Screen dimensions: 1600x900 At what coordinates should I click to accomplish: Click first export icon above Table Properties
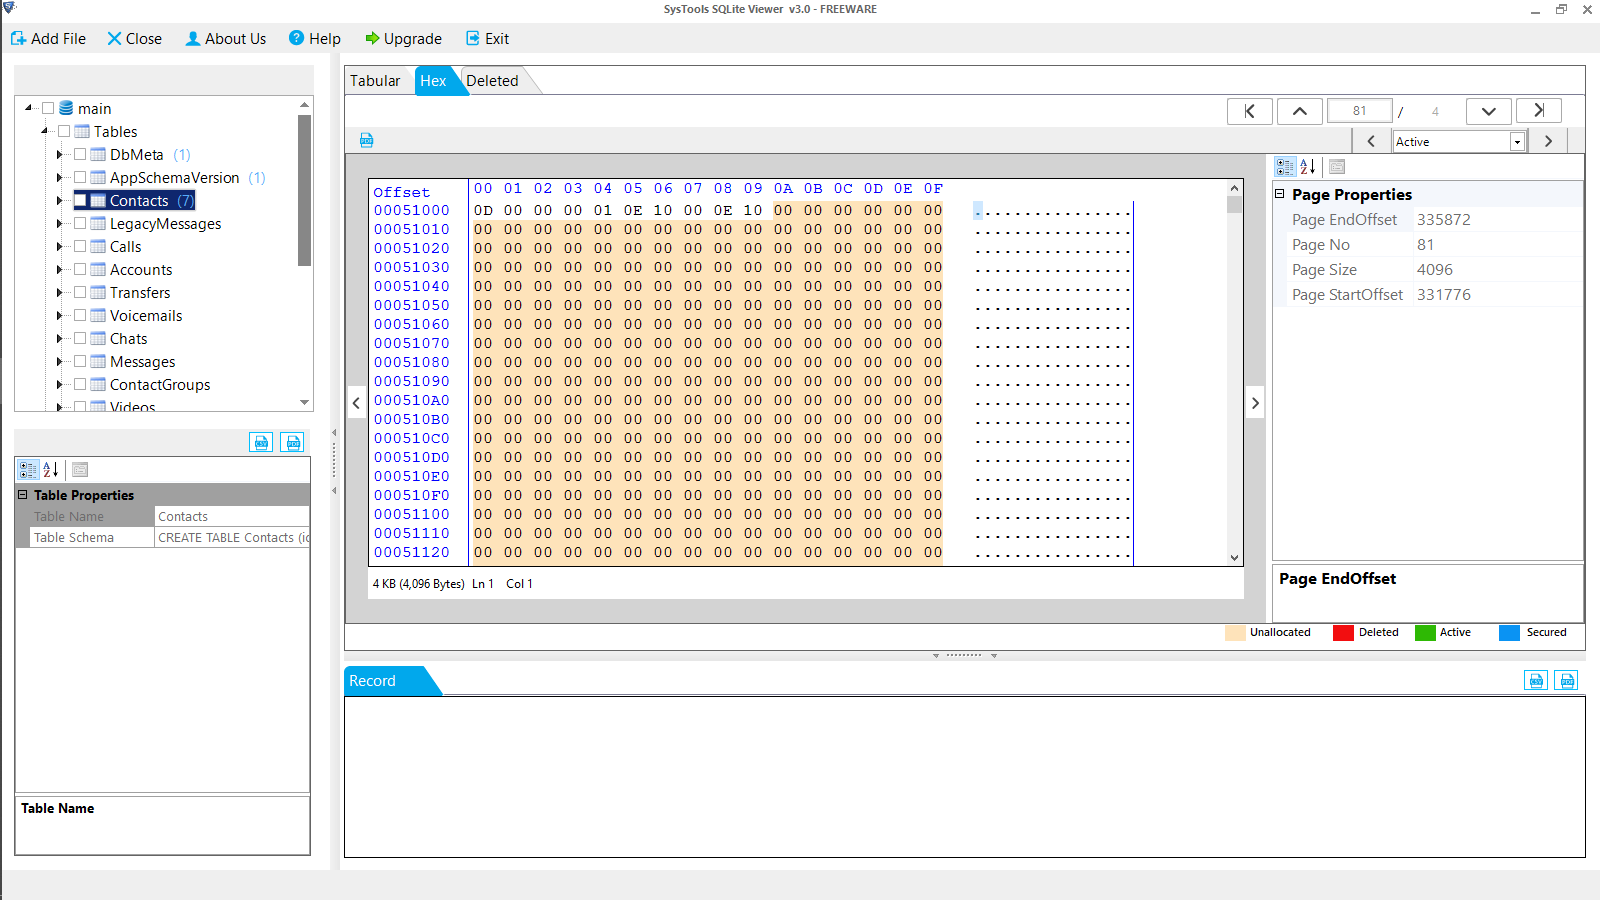point(261,442)
